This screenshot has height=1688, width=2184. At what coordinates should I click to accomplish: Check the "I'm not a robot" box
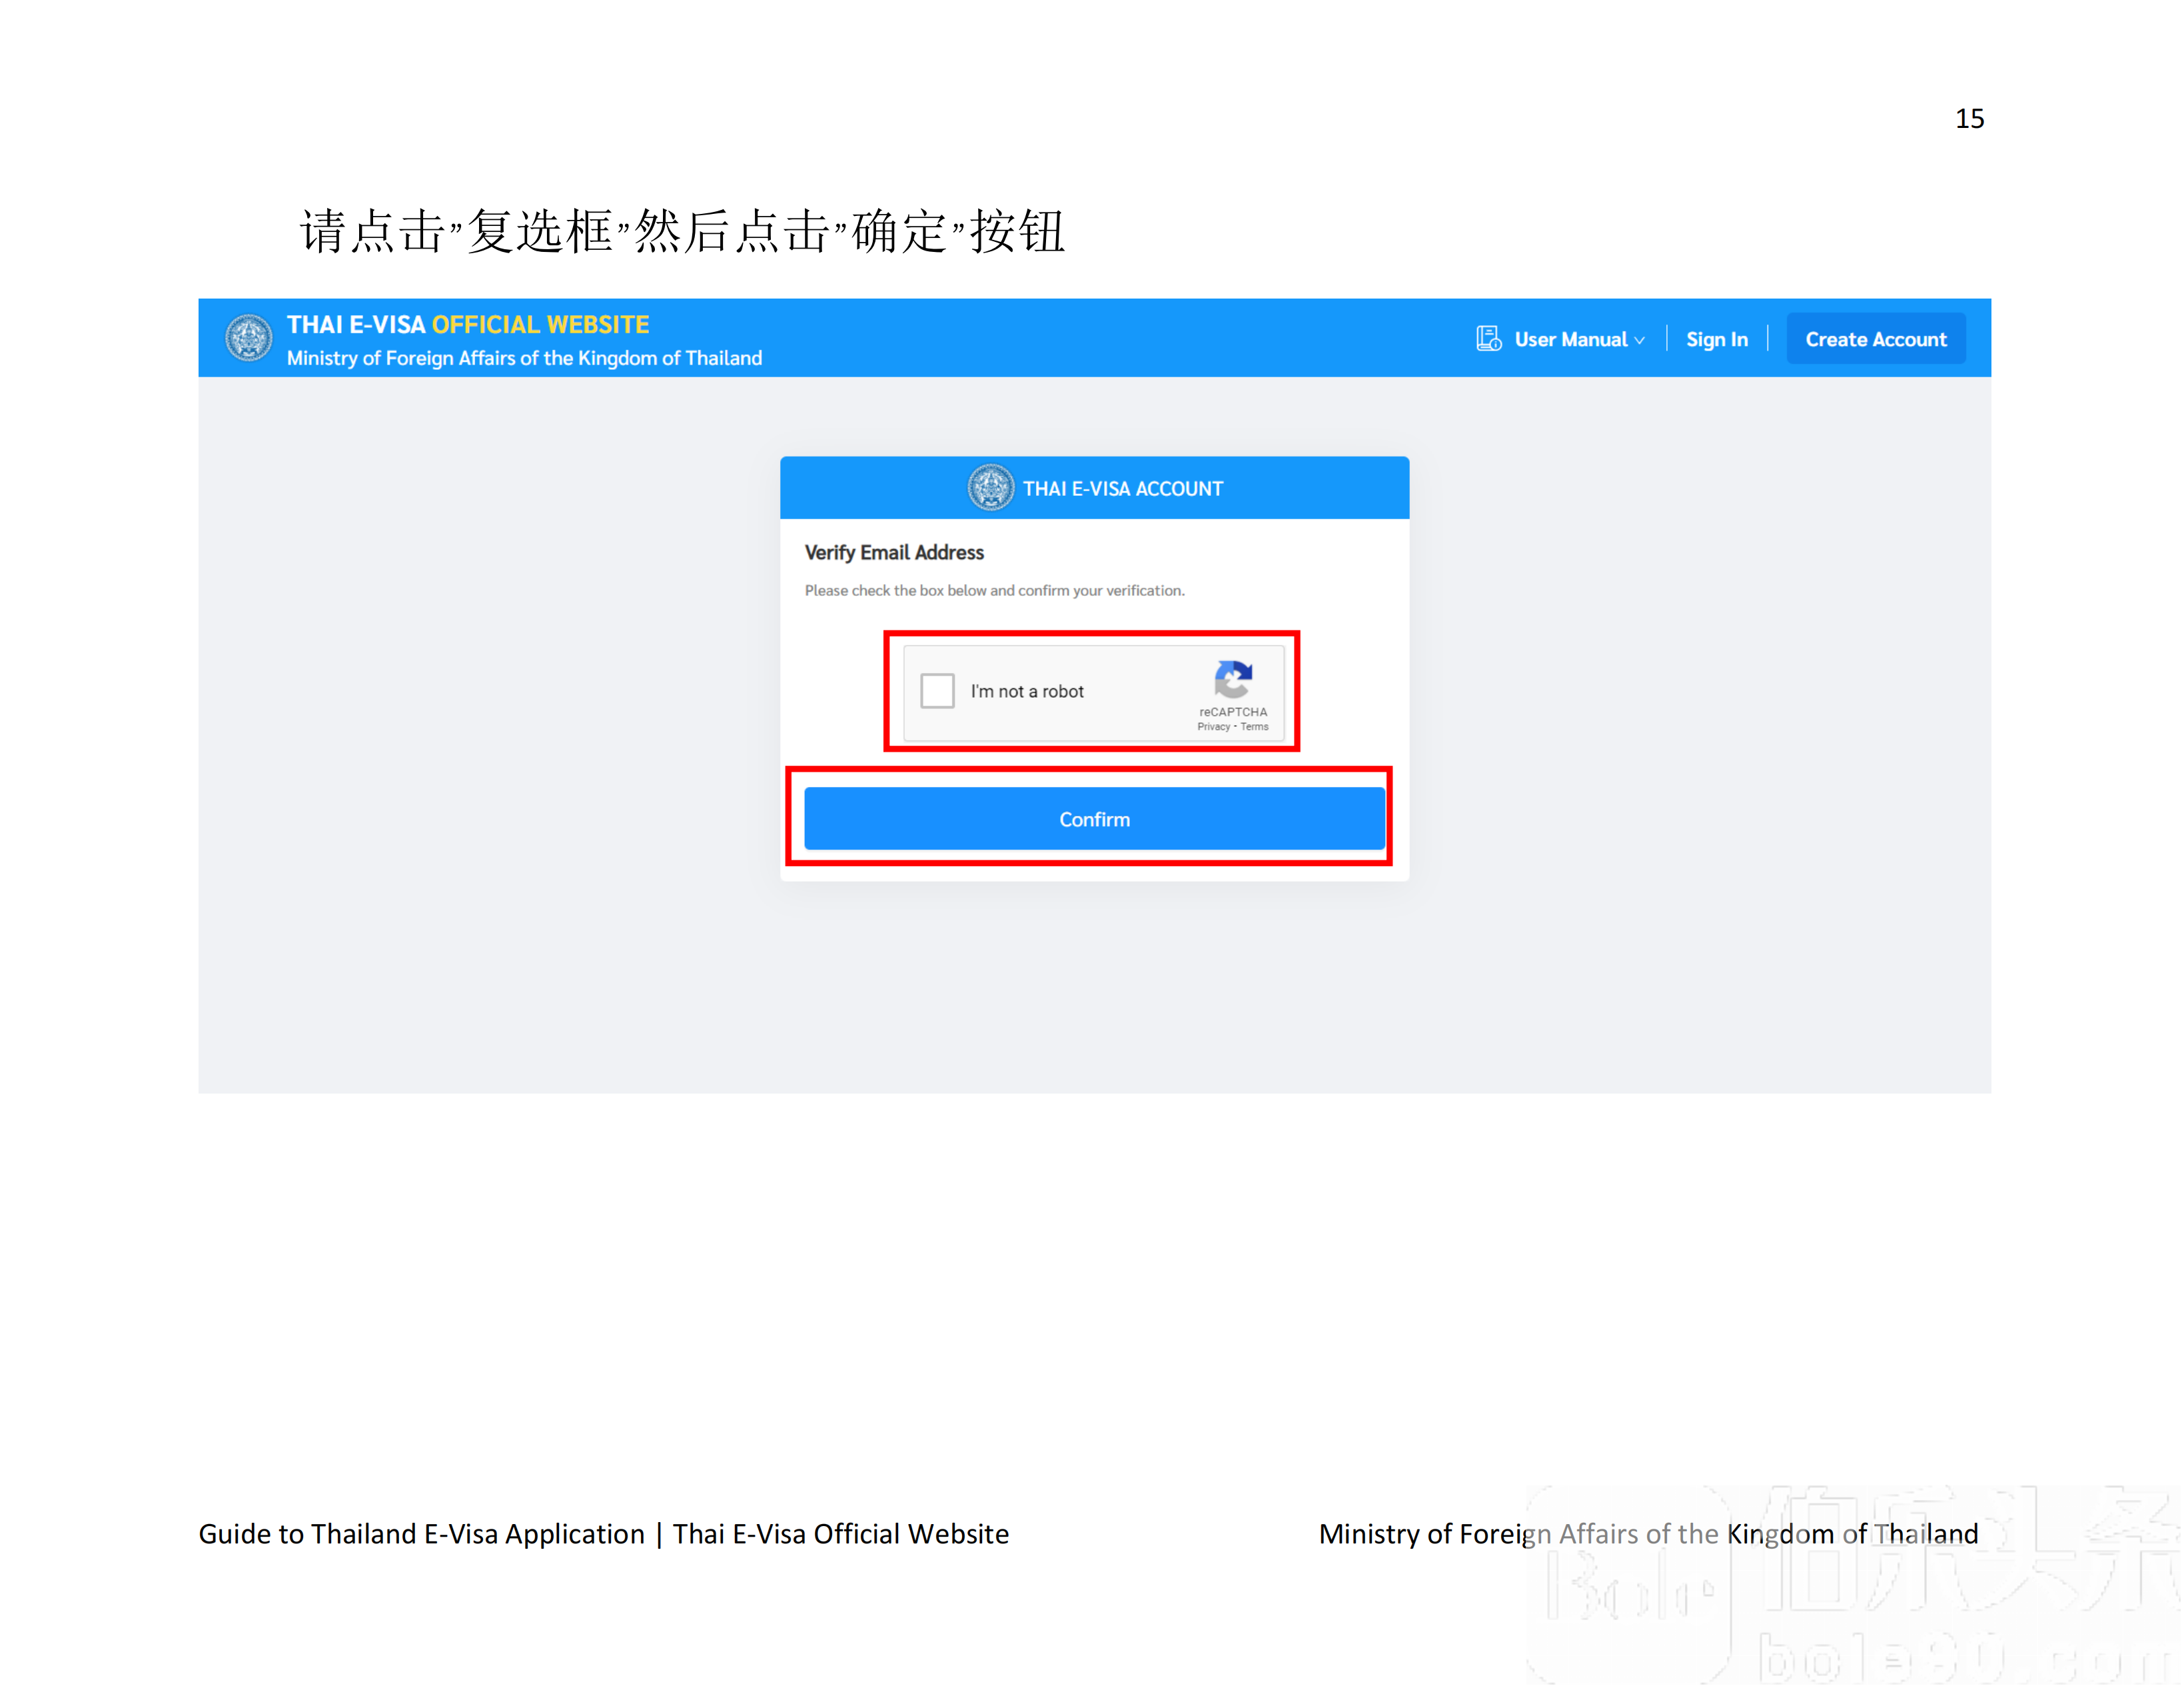click(x=937, y=691)
